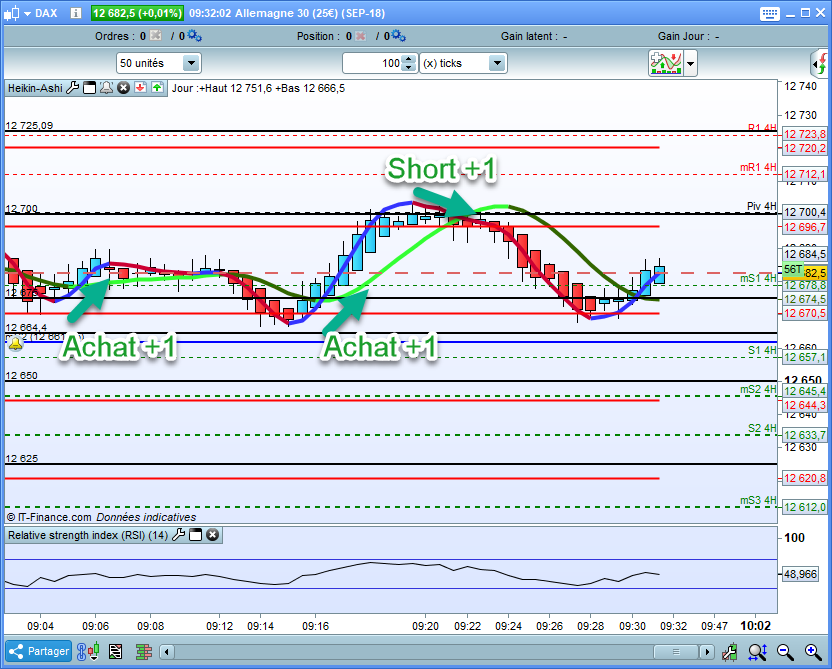Open the 50 unités timeframe dropdown

click(x=158, y=63)
